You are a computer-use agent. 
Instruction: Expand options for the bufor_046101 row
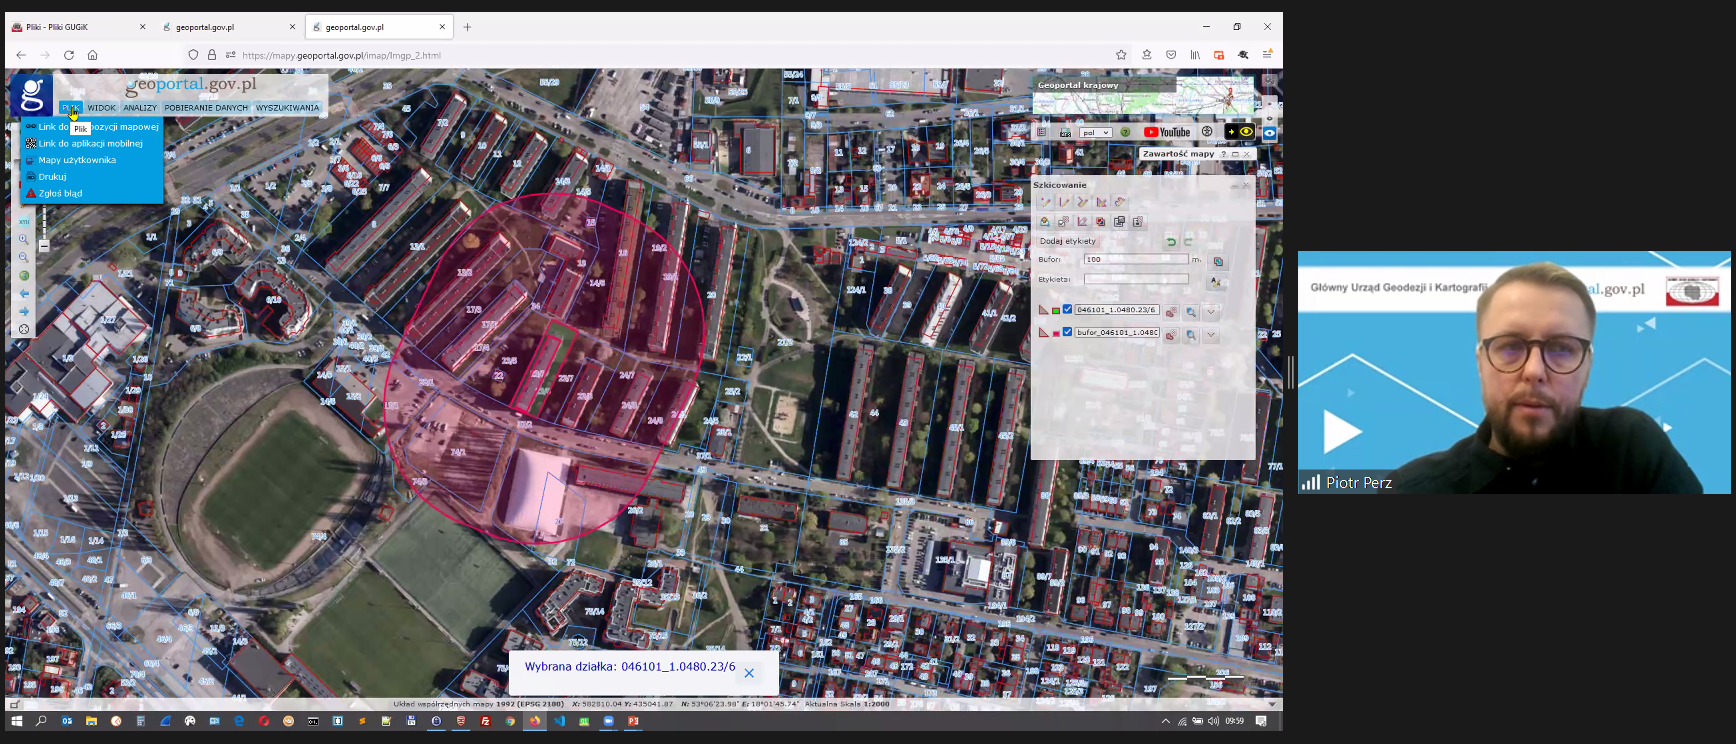tap(1211, 335)
